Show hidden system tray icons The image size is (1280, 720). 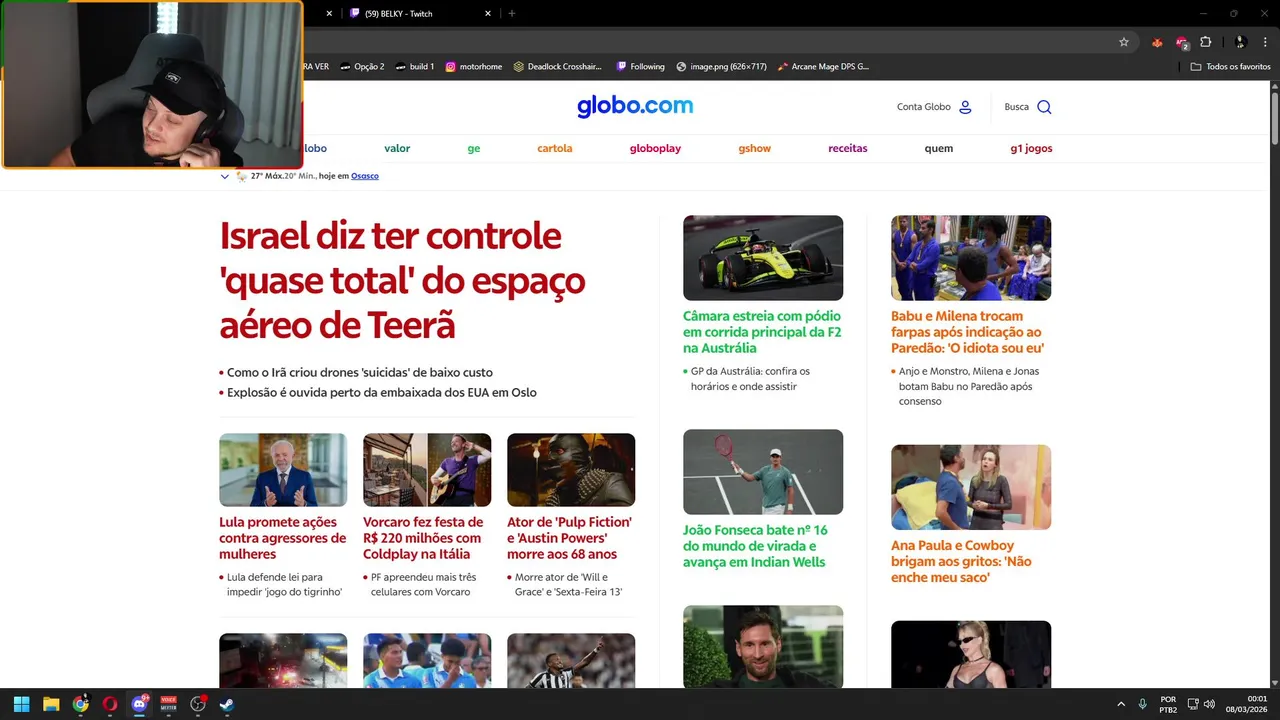pos(1120,704)
